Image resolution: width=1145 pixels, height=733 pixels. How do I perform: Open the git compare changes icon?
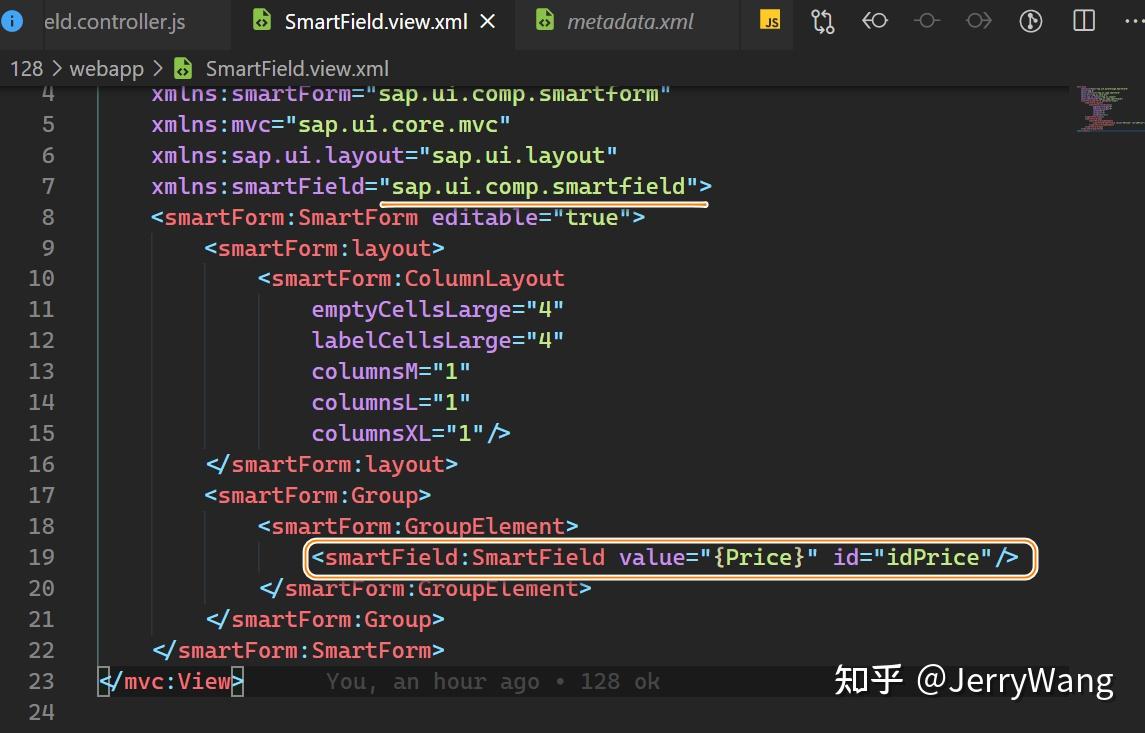tap(822, 20)
